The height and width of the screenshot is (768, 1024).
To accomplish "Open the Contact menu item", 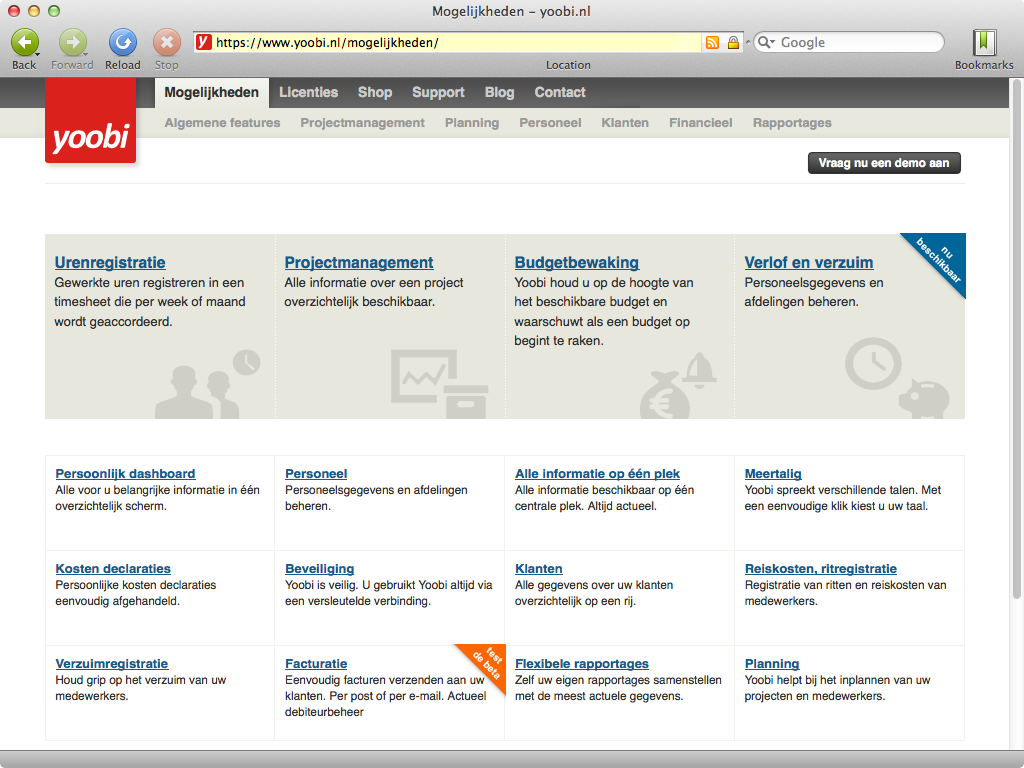I will tap(560, 93).
